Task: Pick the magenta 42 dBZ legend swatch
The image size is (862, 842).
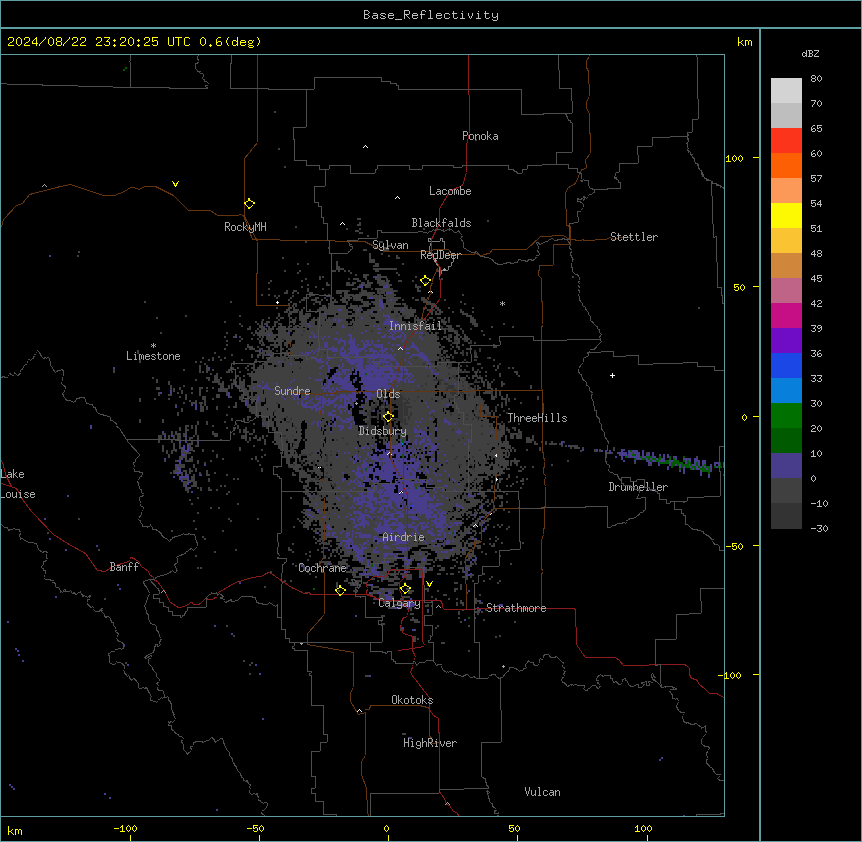Action: [786, 315]
